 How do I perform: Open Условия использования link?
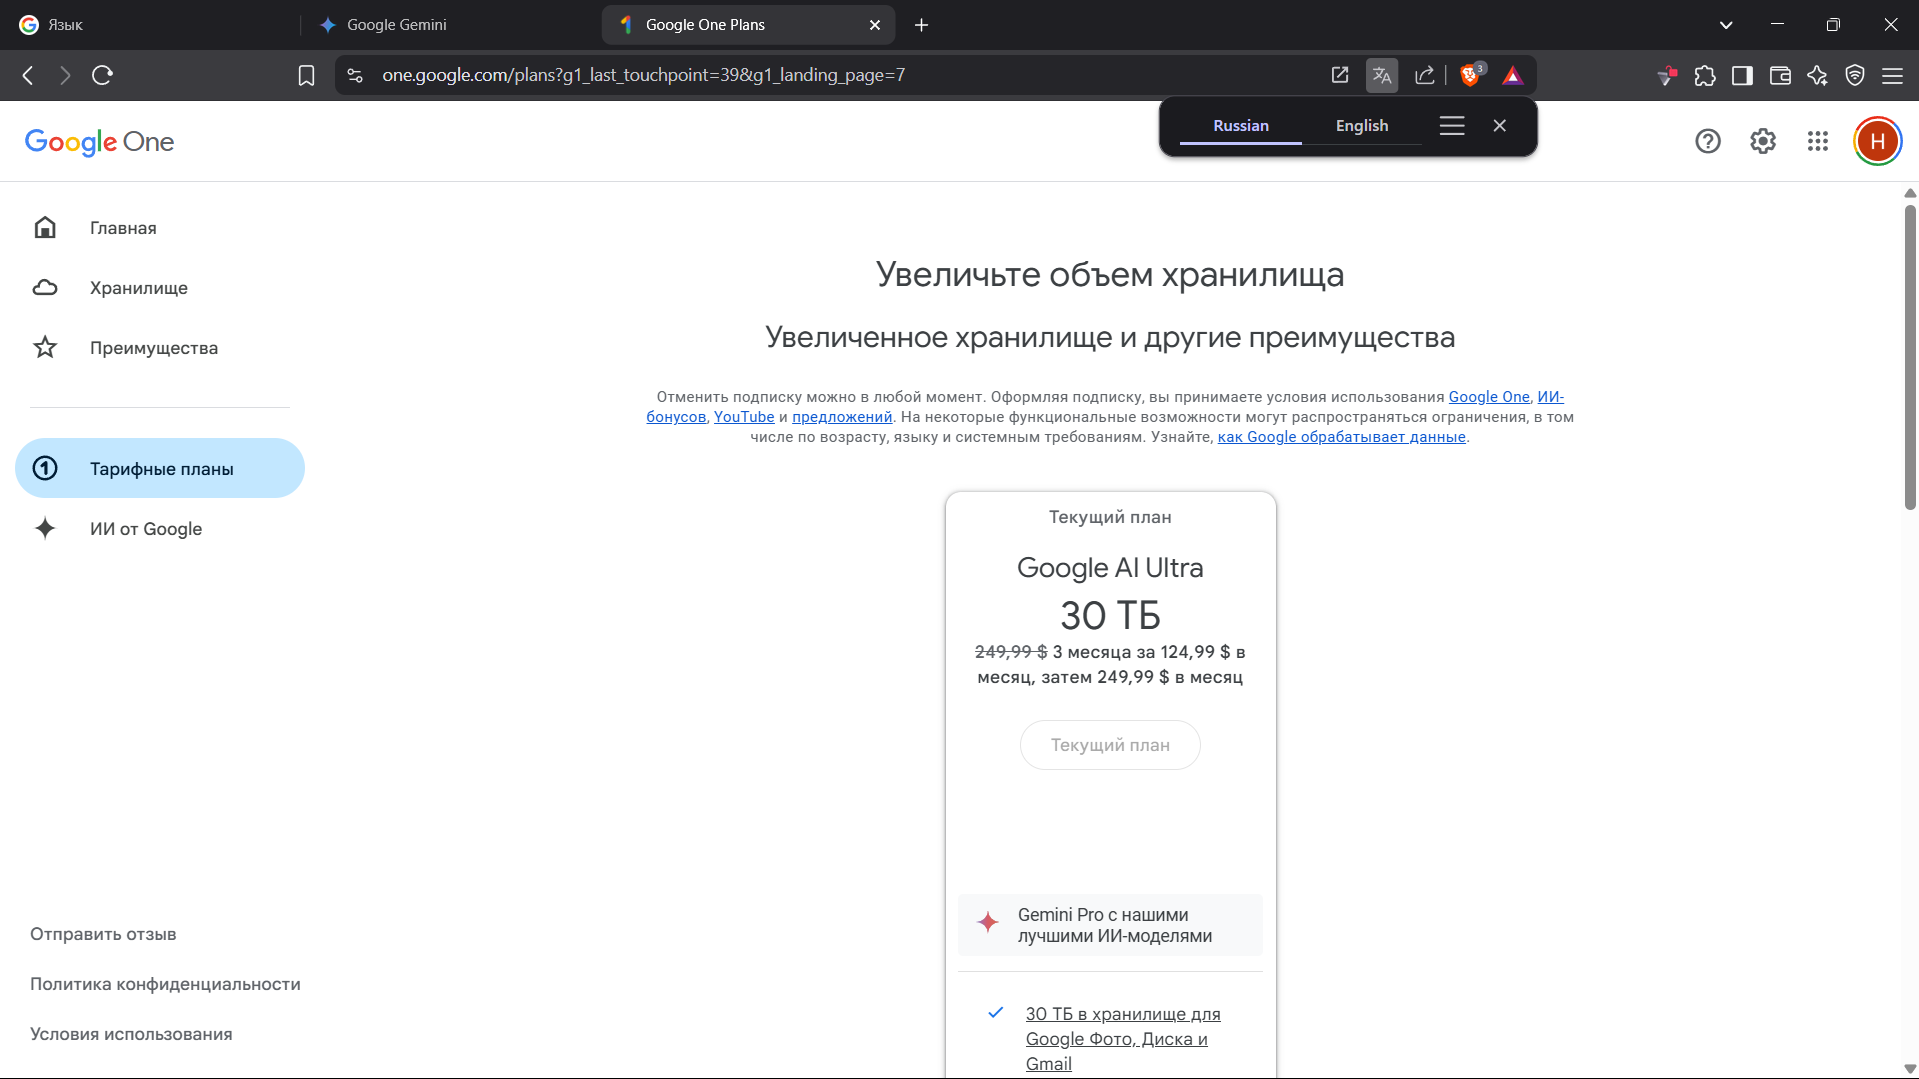pyautogui.click(x=131, y=1034)
